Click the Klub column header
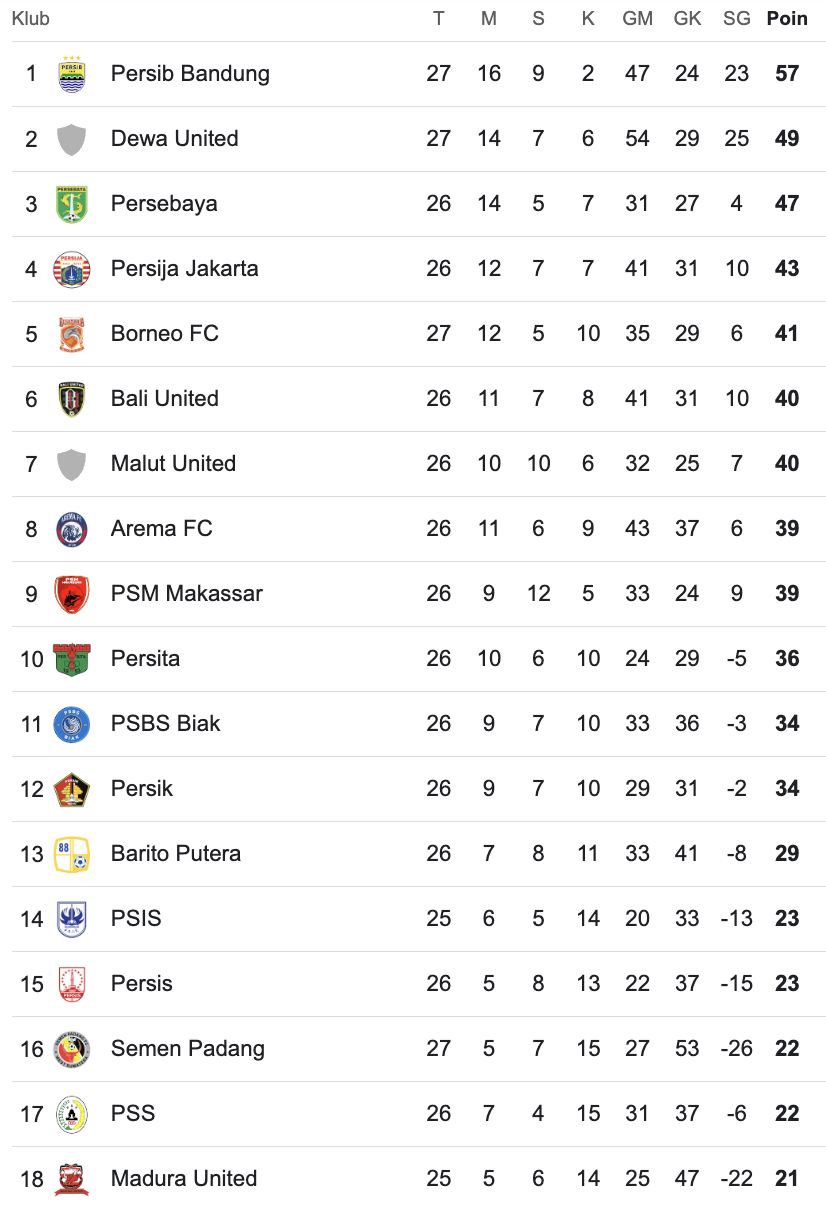 [30, 19]
